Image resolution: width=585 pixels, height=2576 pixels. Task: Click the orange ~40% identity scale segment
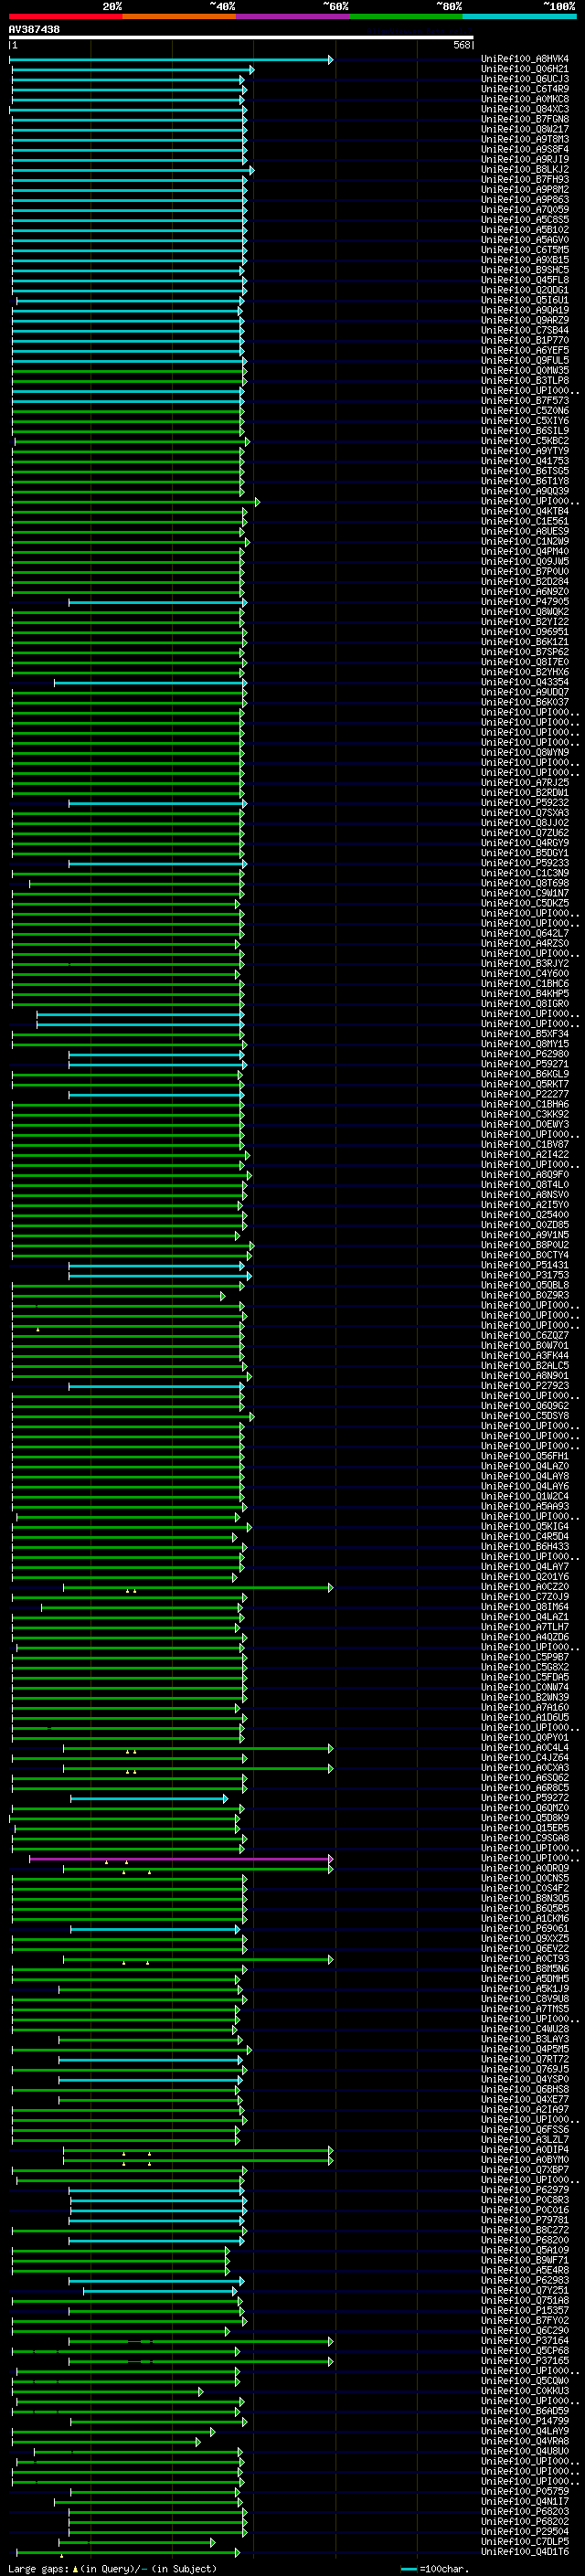[179, 16]
